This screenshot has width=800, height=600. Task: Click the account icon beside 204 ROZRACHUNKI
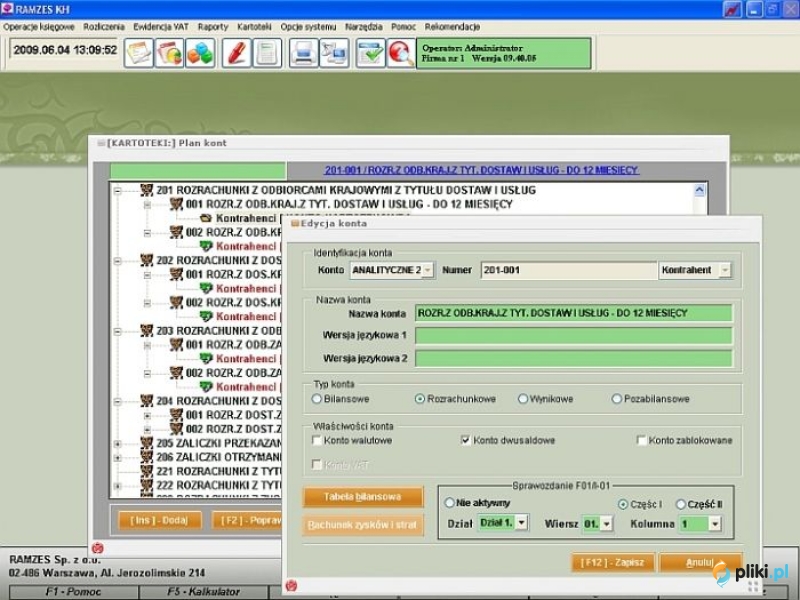(x=147, y=401)
